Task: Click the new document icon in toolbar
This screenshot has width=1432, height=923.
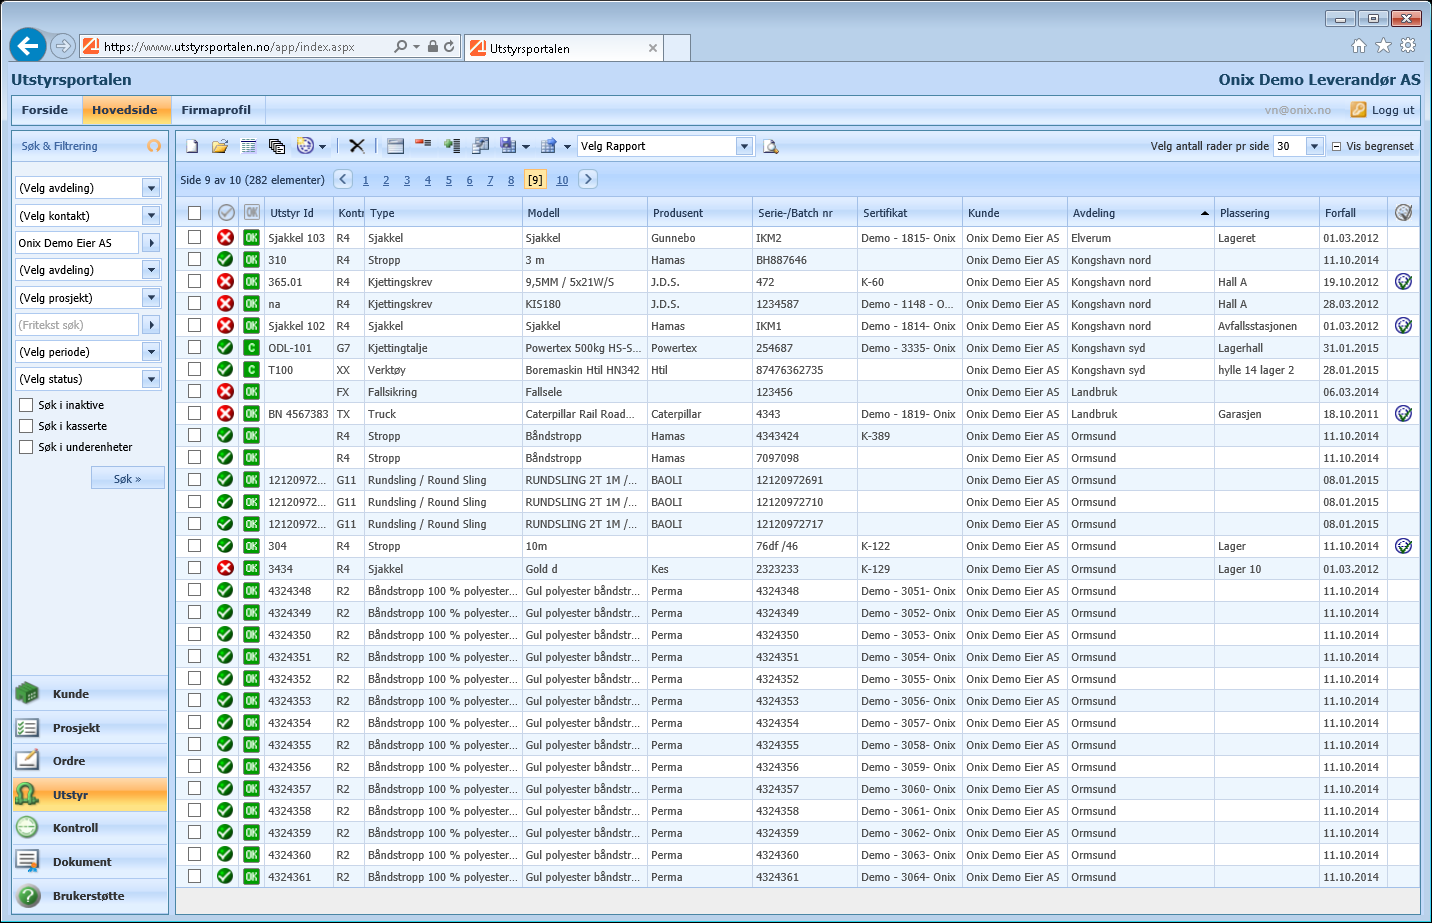Action: pyautogui.click(x=192, y=146)
